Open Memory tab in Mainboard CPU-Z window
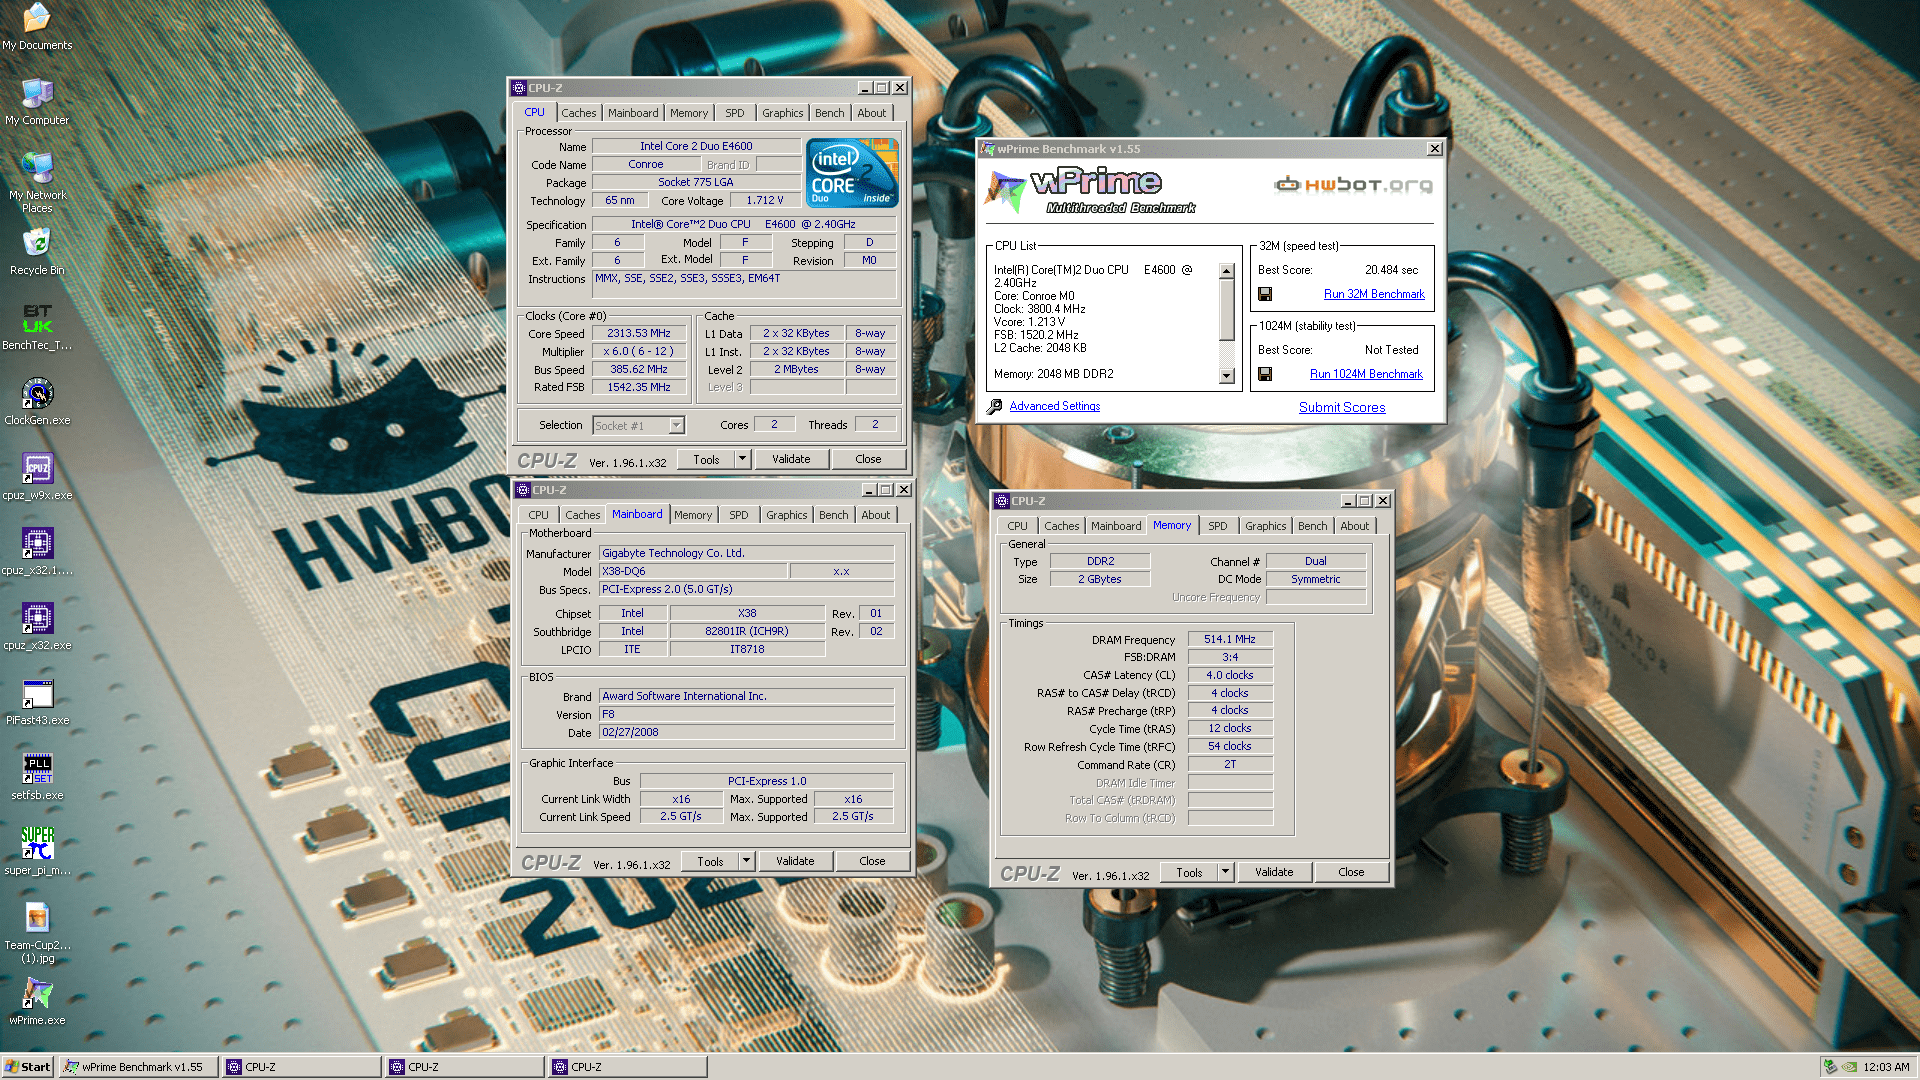 coord(693,515)
